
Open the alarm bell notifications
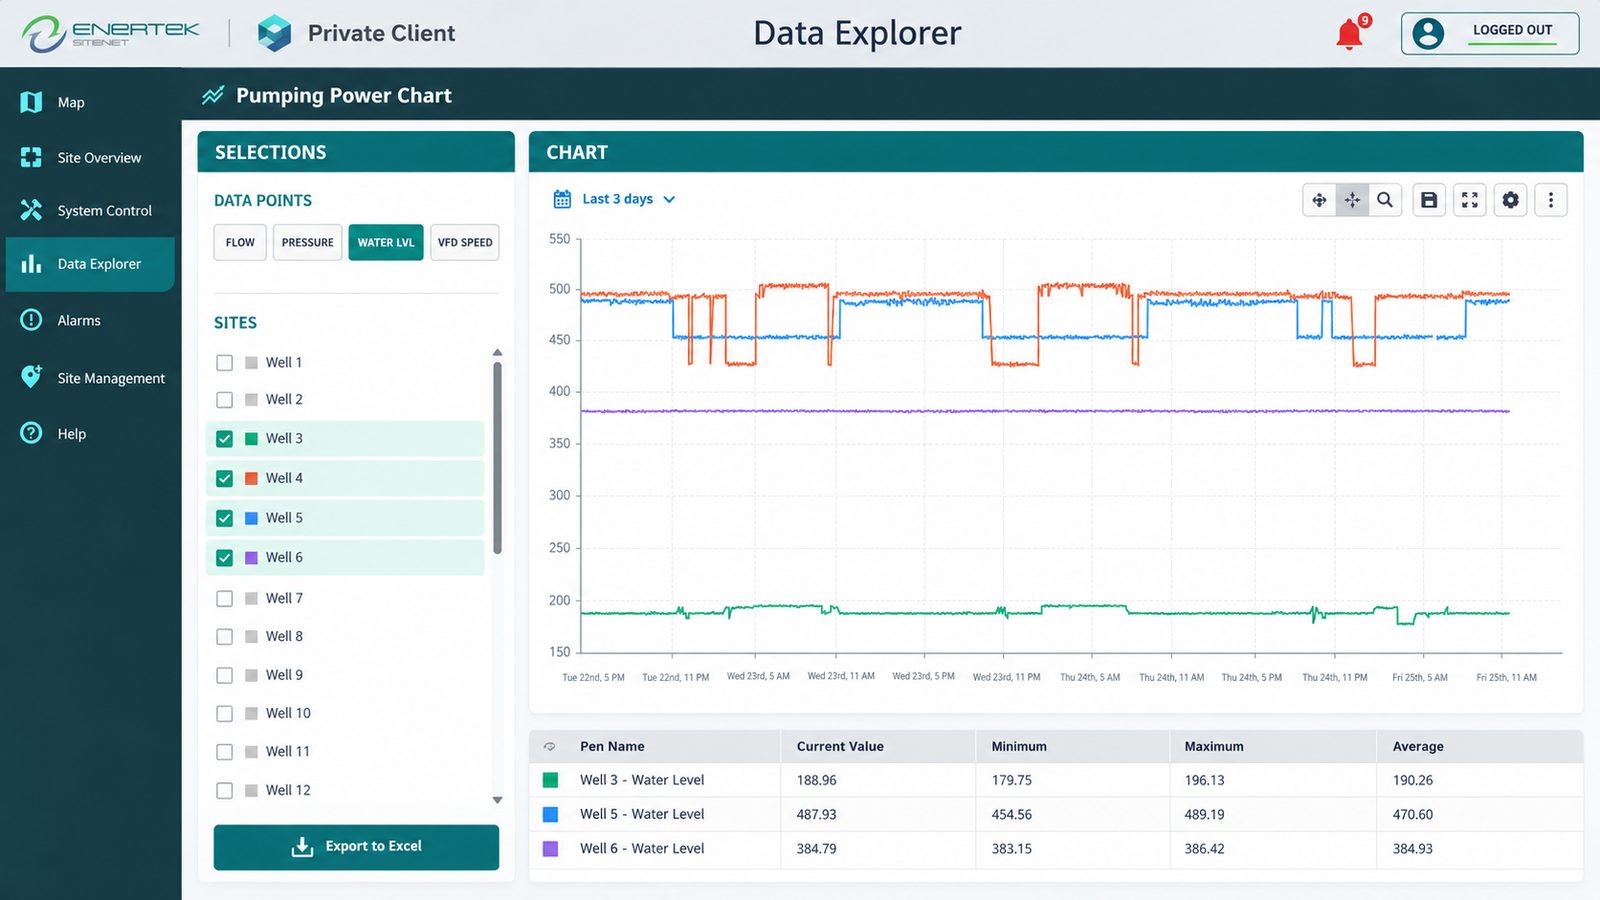(1350, 34)
